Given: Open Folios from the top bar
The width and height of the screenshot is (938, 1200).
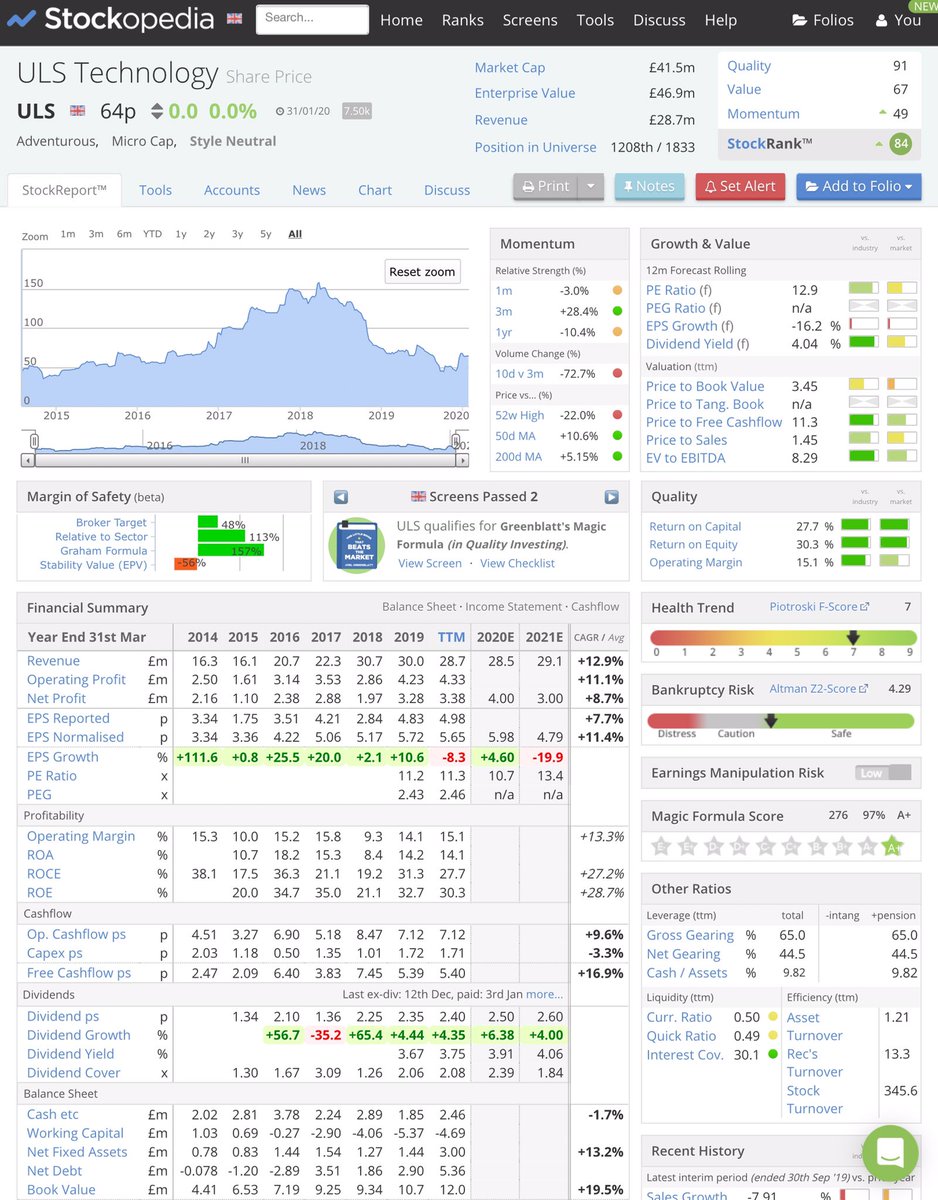Looking at the screenshot, I should tap(823, 20).
